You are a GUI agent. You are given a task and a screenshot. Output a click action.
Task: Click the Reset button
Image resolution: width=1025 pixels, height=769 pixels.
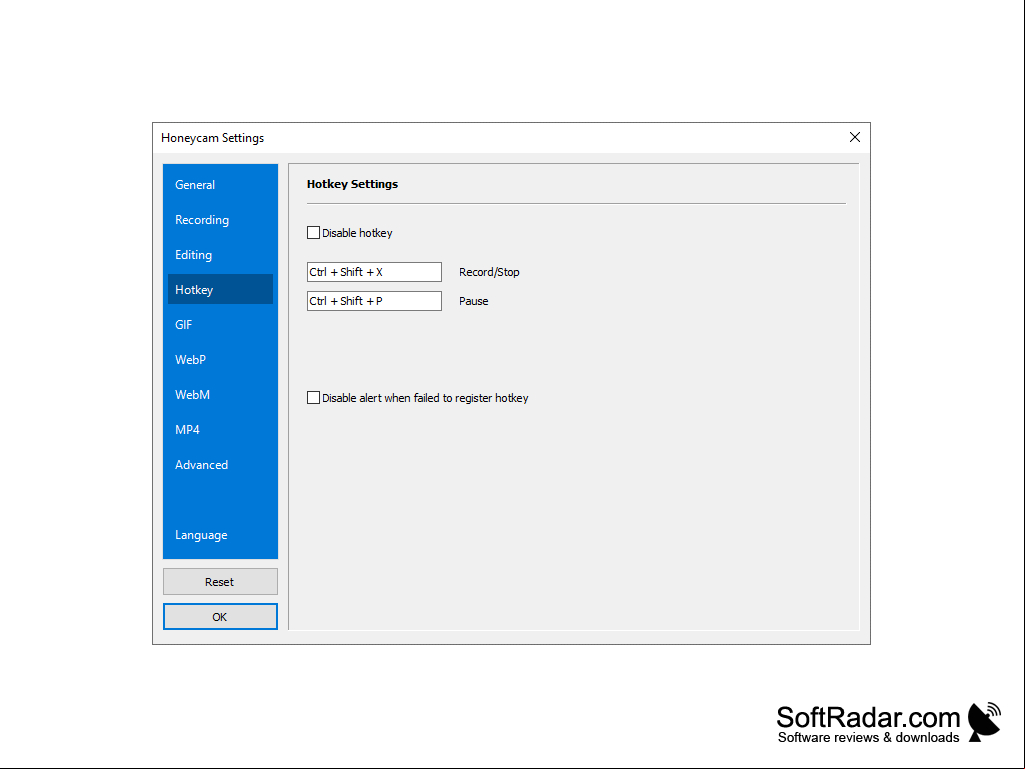click(220, 581)
